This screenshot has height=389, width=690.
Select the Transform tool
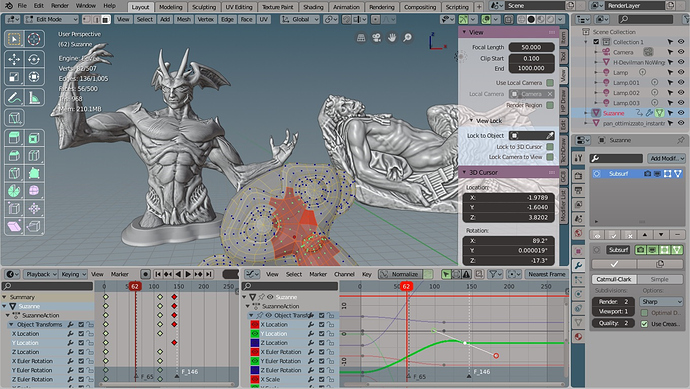34,77
